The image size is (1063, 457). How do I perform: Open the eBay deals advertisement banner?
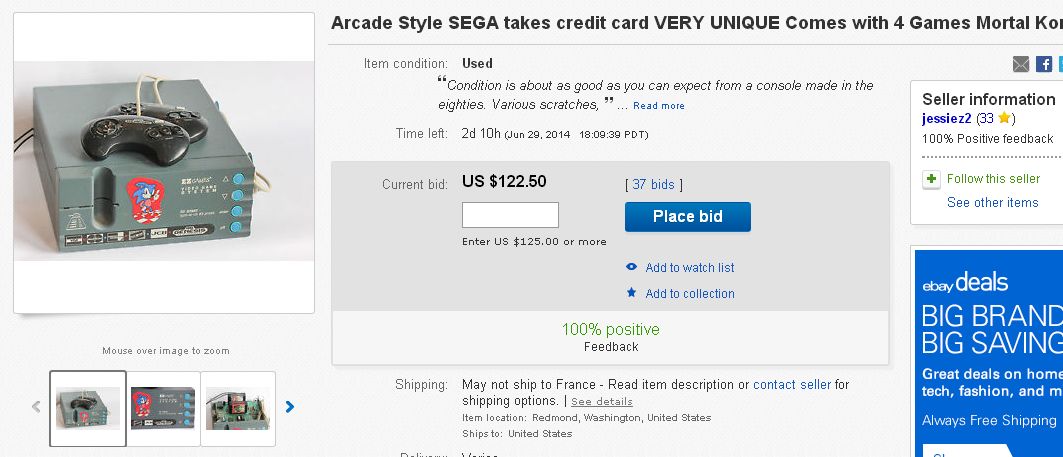click(988, 350)
